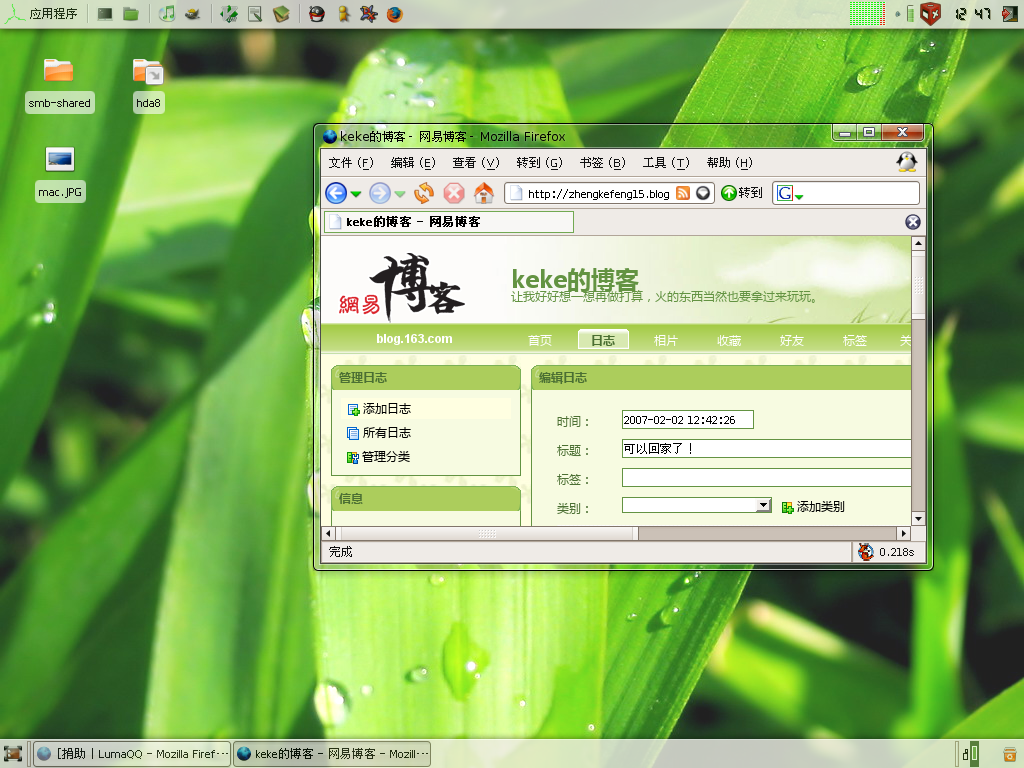The width and height of the screenshot is (1024, 768).
Task: Click the status bar load-time extension icon
Action: (866, 552)
